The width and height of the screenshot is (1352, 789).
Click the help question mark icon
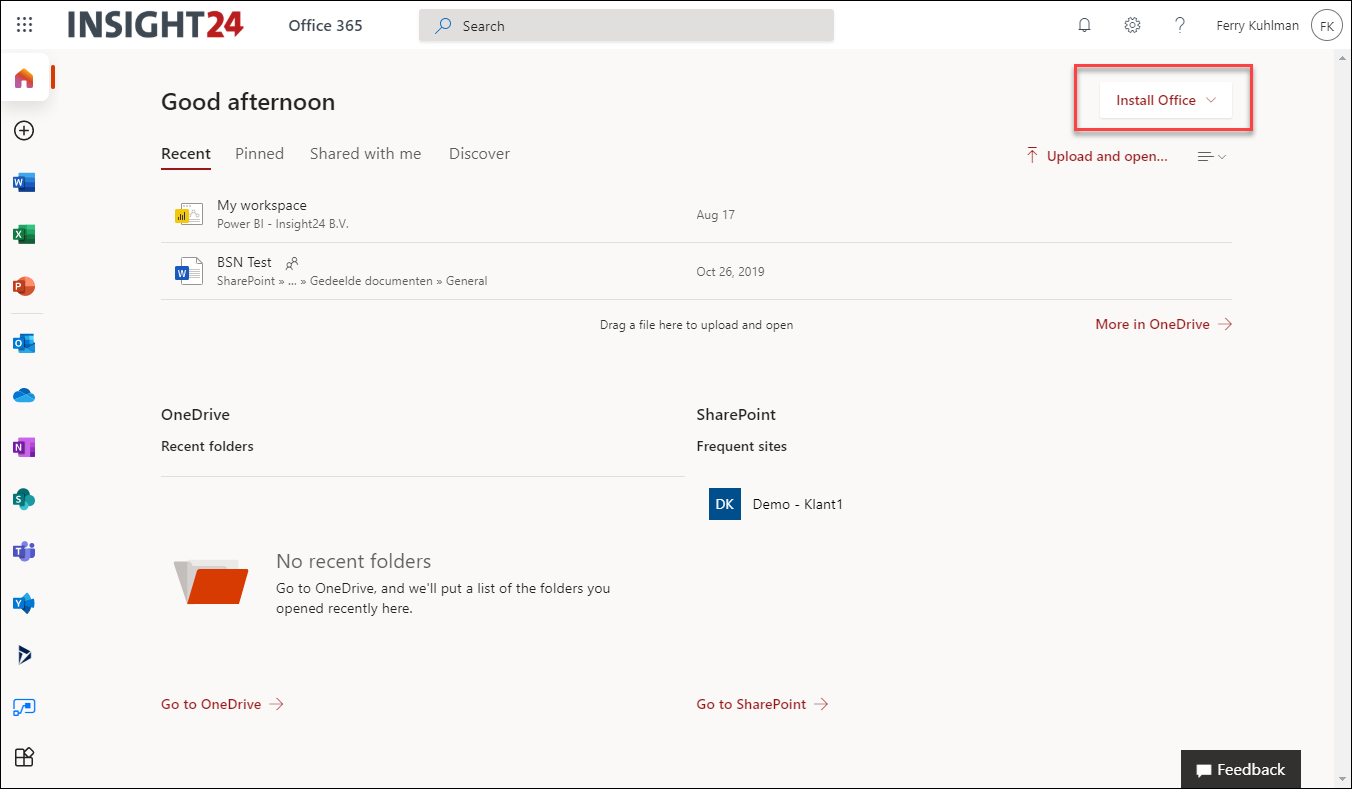1180,25
